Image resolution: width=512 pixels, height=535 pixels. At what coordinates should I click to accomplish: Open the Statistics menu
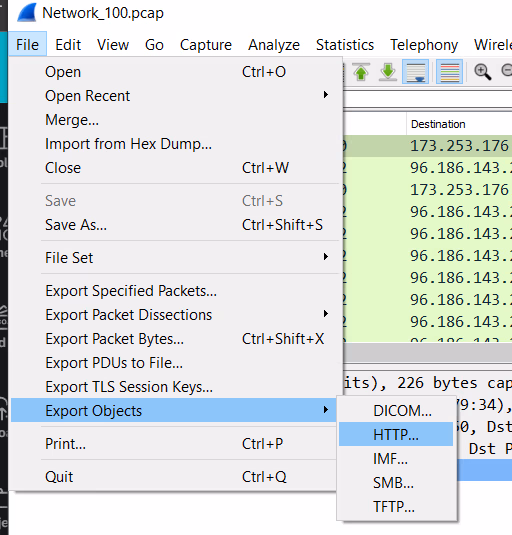[x=345, y=45]
